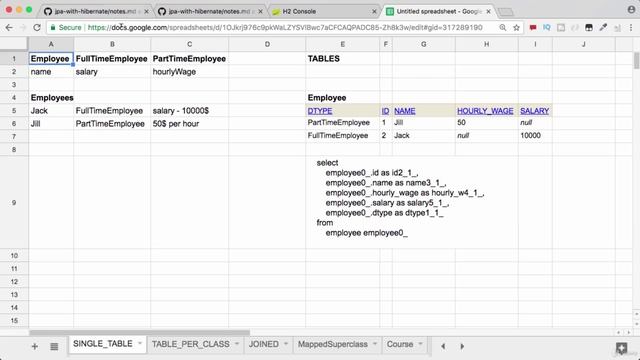Select column A header
Image resolution: width=640 pixels, height=360 pixels.
(x=51, y=44)
